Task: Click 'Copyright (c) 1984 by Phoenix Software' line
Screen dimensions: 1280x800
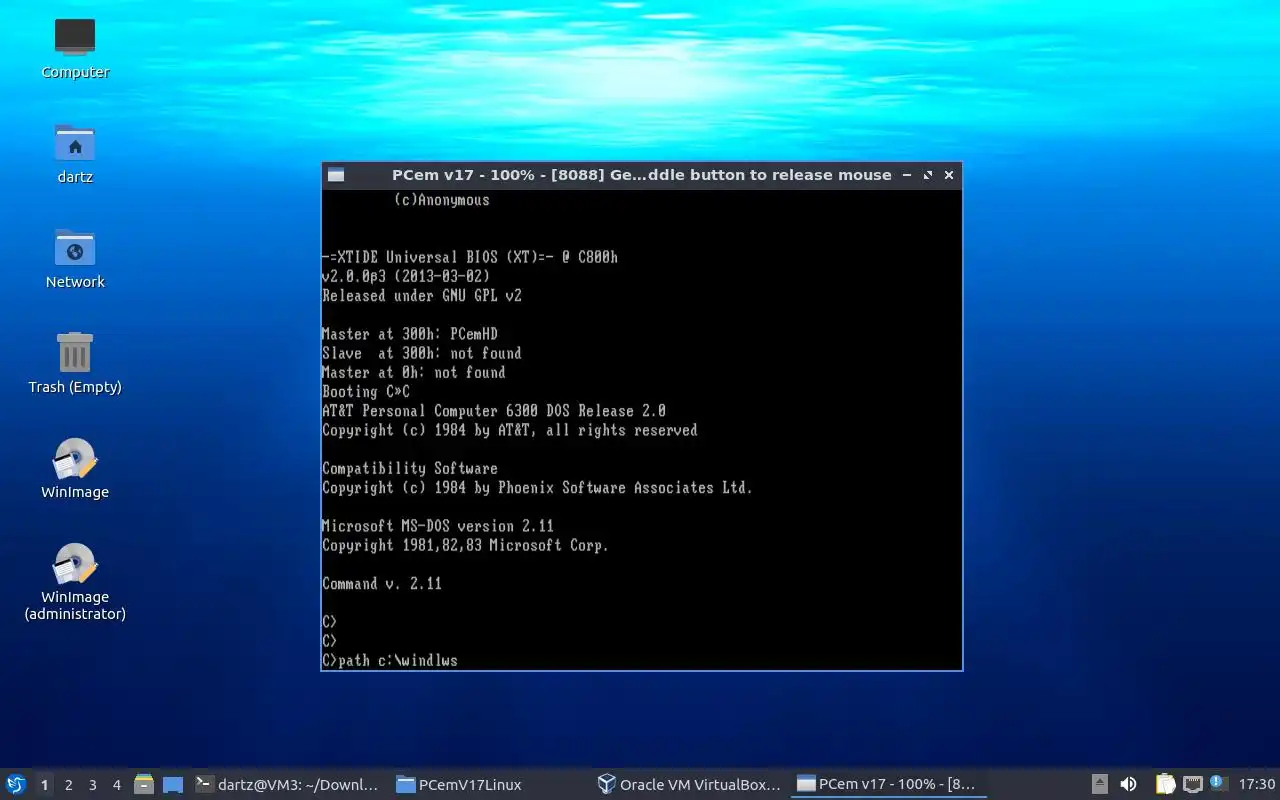Action: [537, 488]
